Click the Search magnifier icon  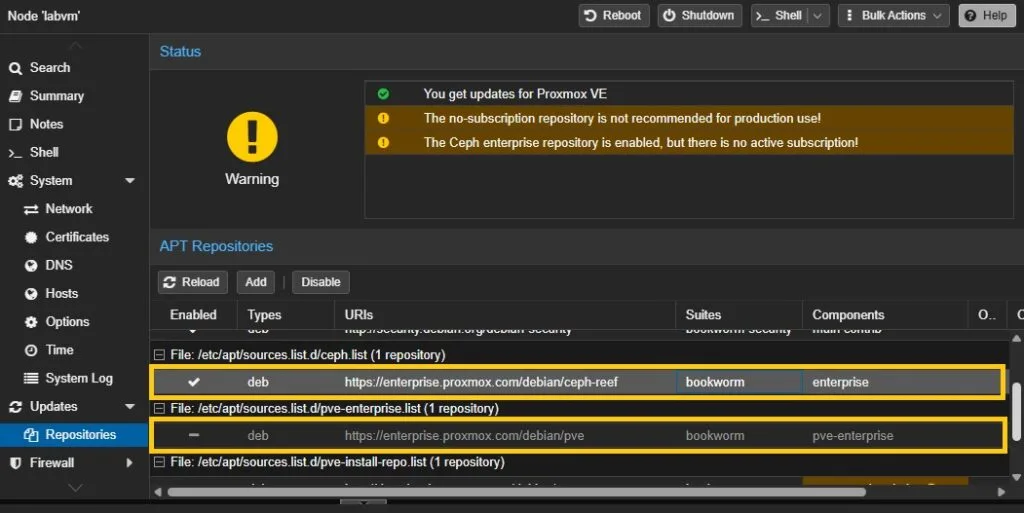16,68
